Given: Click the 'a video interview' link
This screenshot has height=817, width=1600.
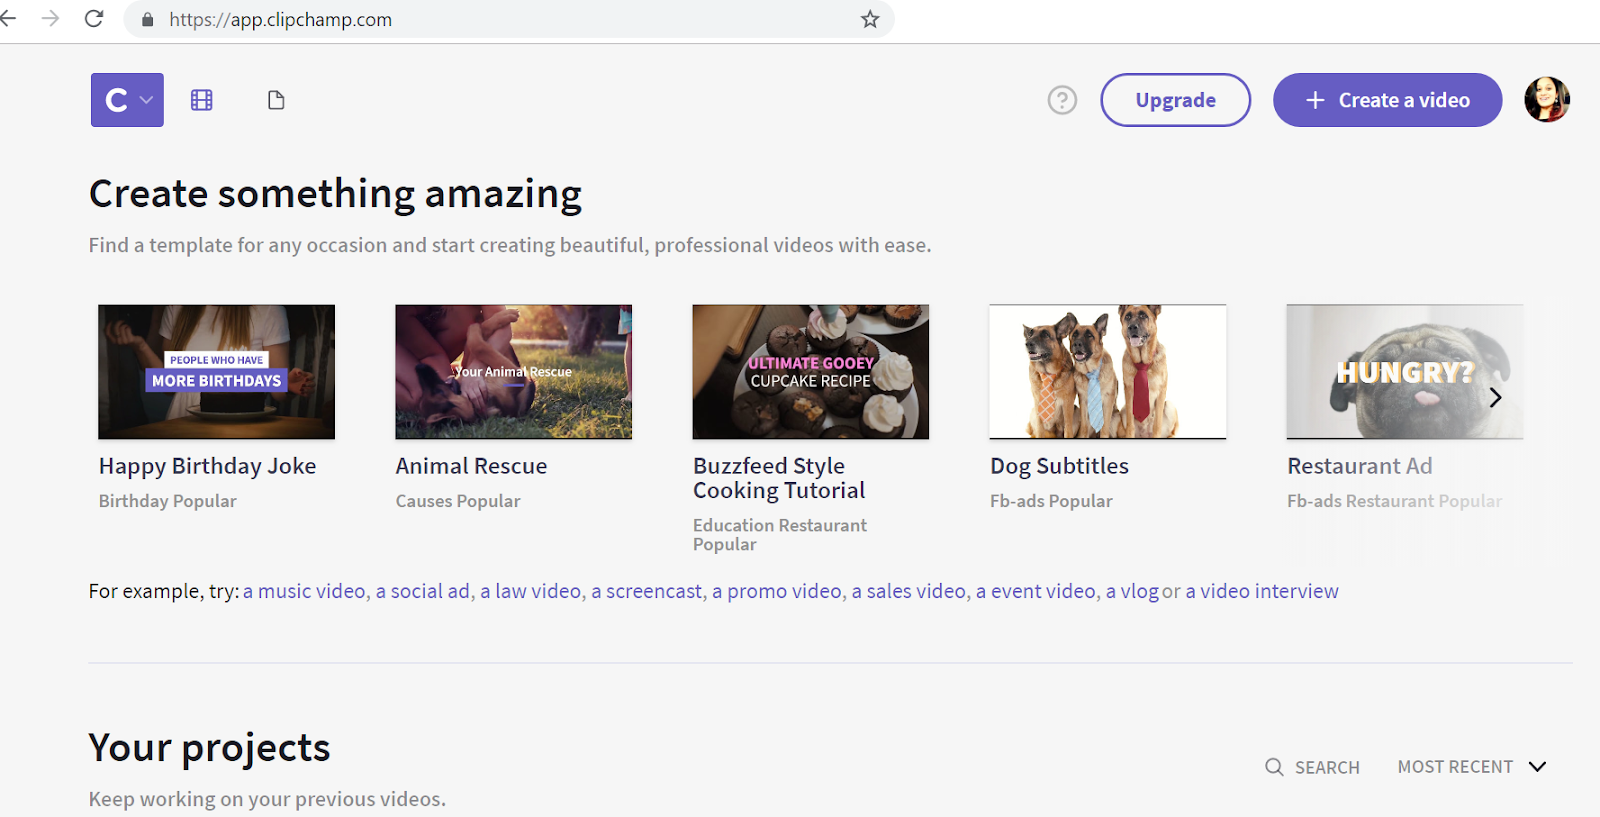Looking at the screenshot, I should click(1262, 591).
